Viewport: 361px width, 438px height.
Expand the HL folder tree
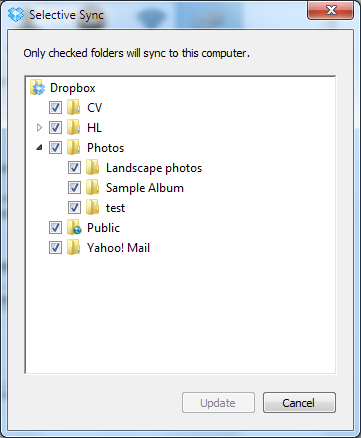39,128
